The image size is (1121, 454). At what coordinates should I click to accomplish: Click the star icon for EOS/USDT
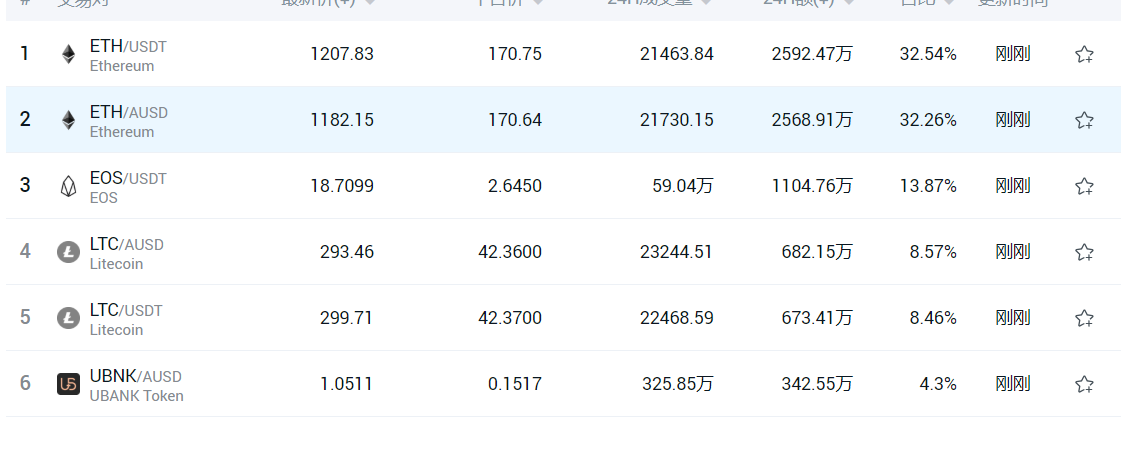[1084, 186]
